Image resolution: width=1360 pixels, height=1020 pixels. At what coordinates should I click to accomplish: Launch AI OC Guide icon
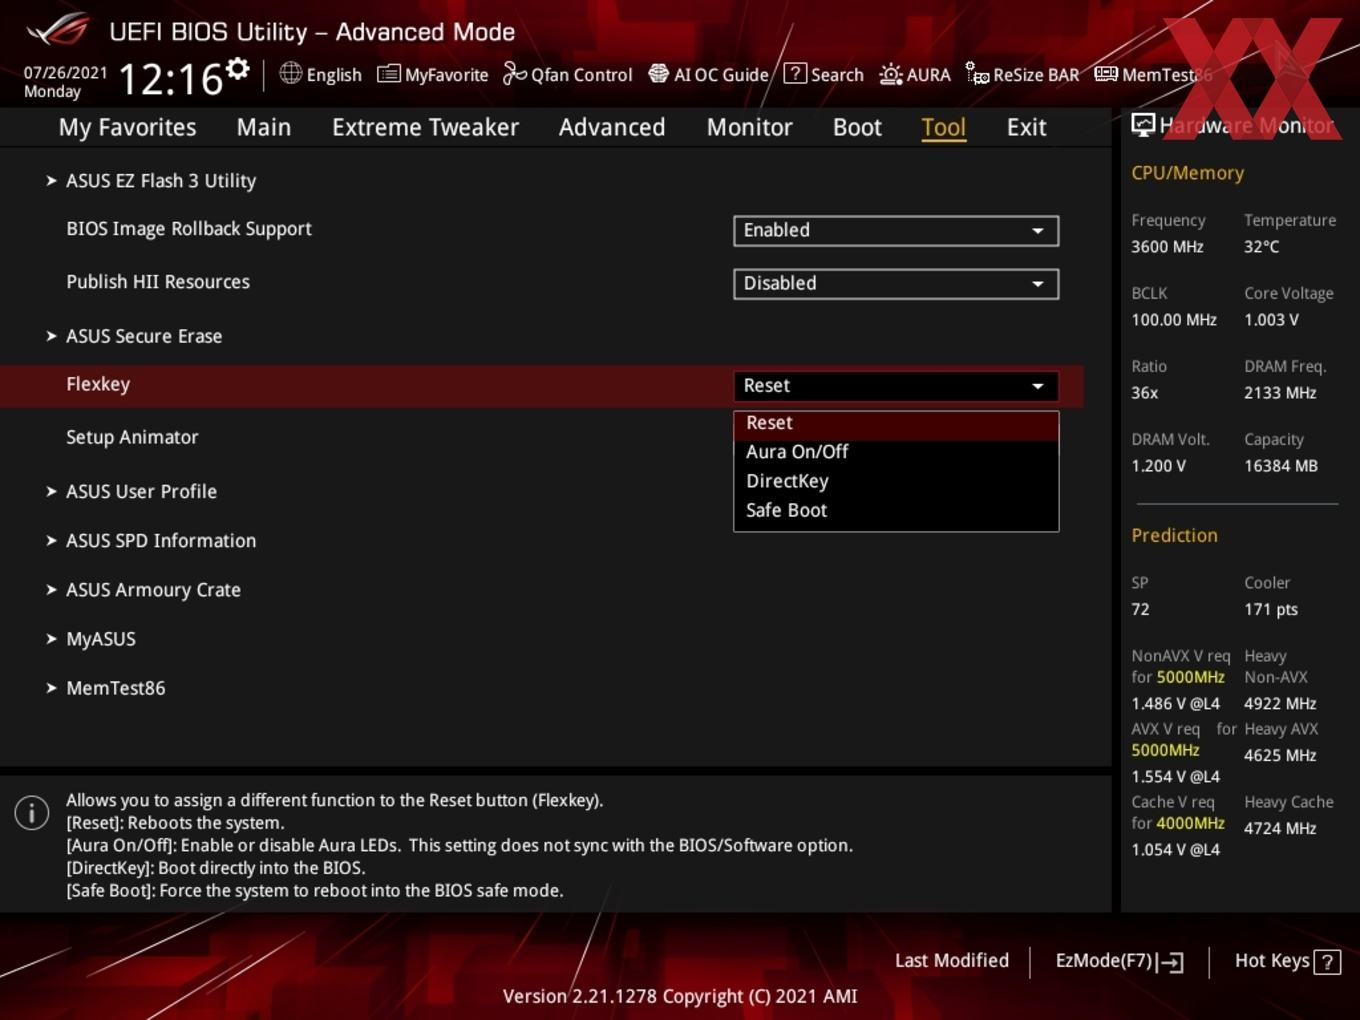tap(658, 74)
